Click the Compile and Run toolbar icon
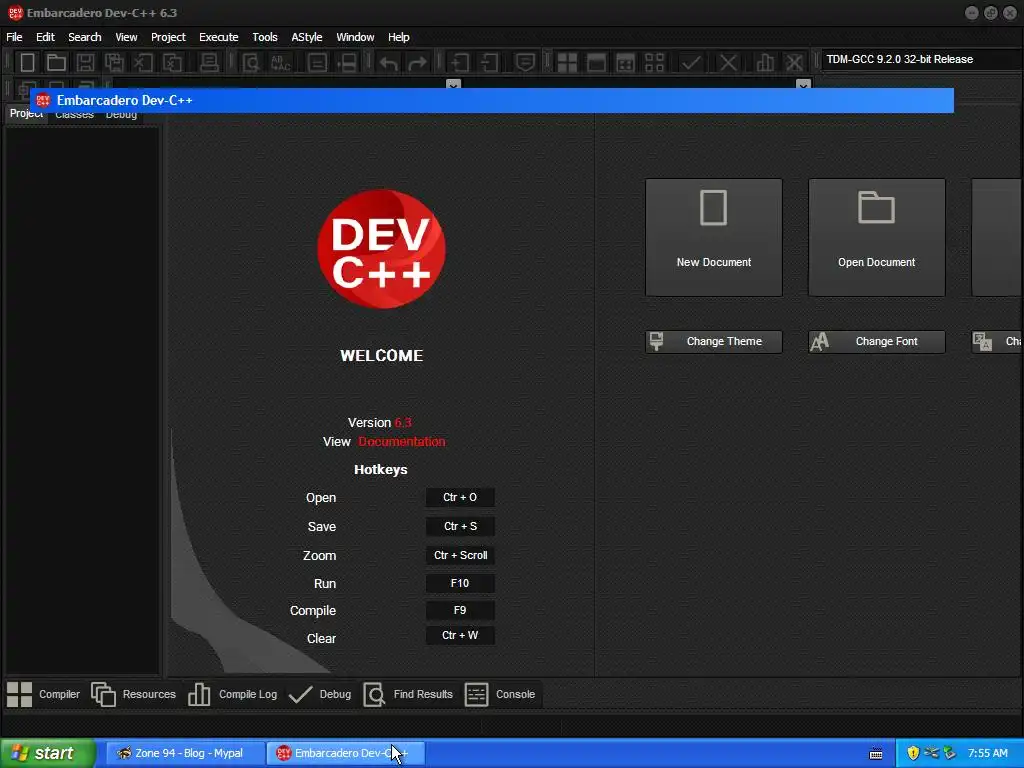 625,63
